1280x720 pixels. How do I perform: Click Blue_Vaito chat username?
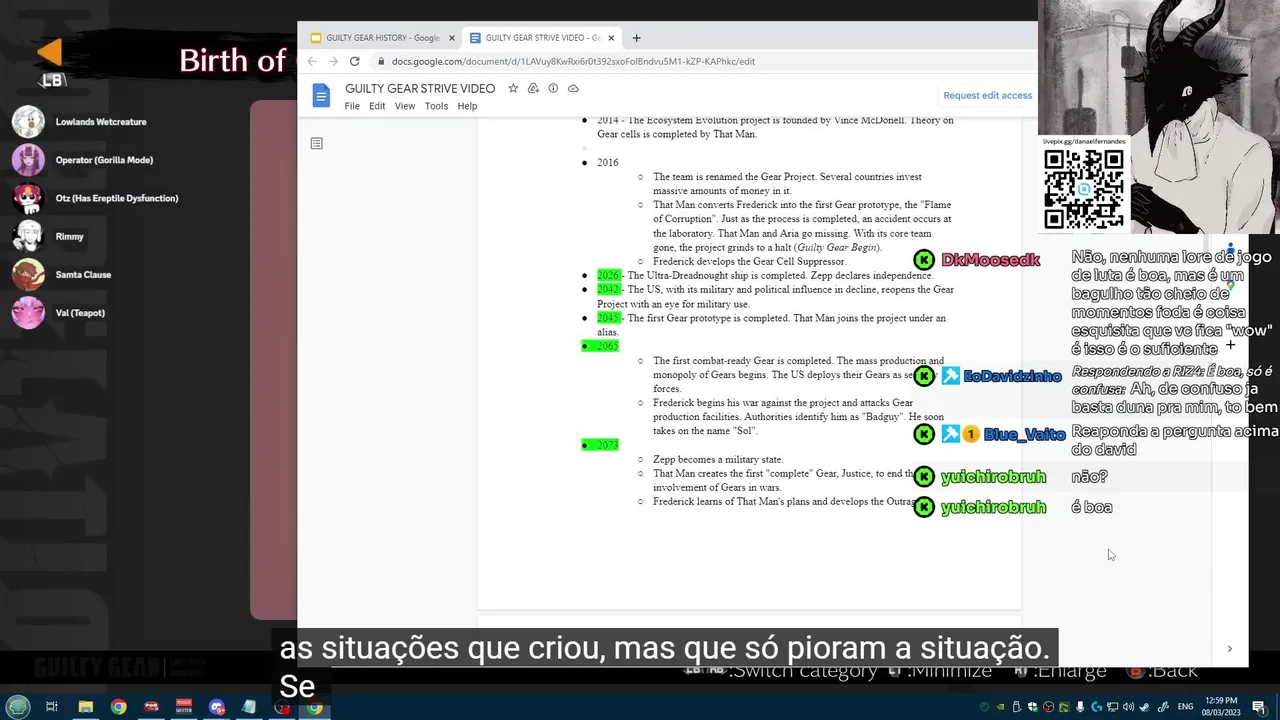click(1024, 434)
